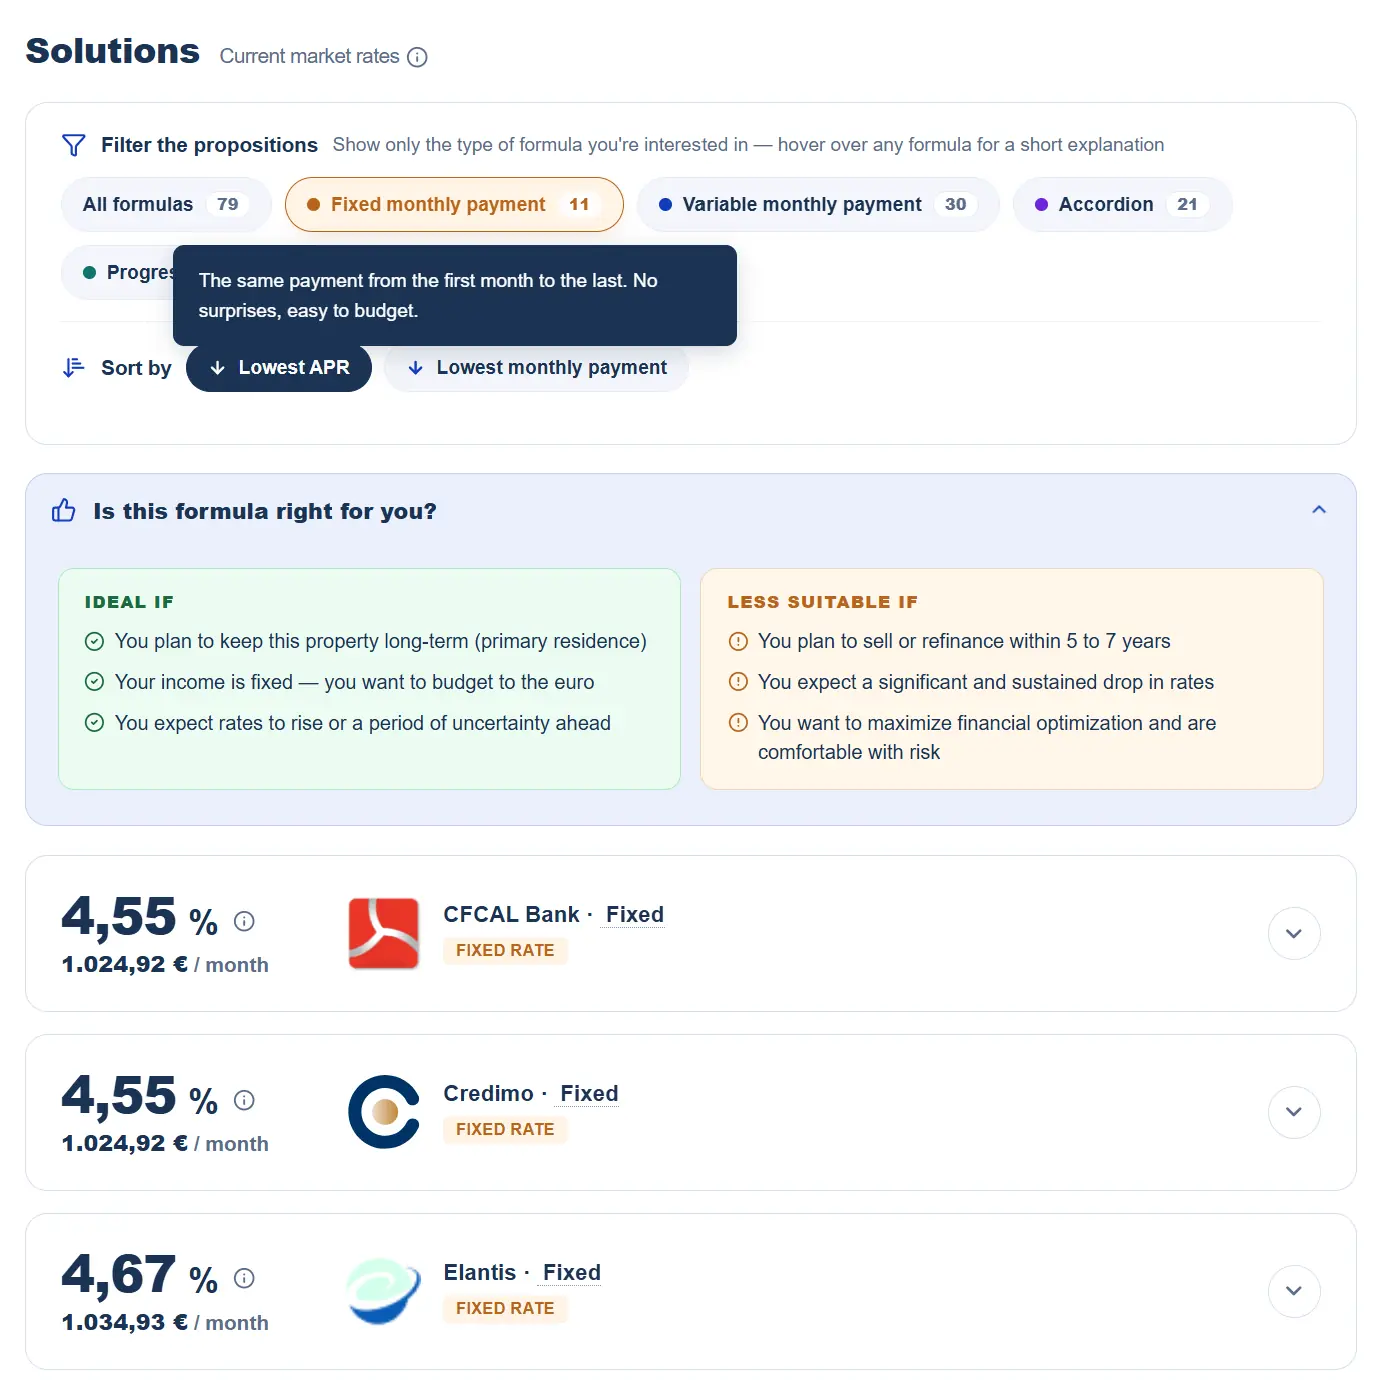Select the Variable monthly payment filter
This screenshot has width=1400, height=1390.
point(818,204)
